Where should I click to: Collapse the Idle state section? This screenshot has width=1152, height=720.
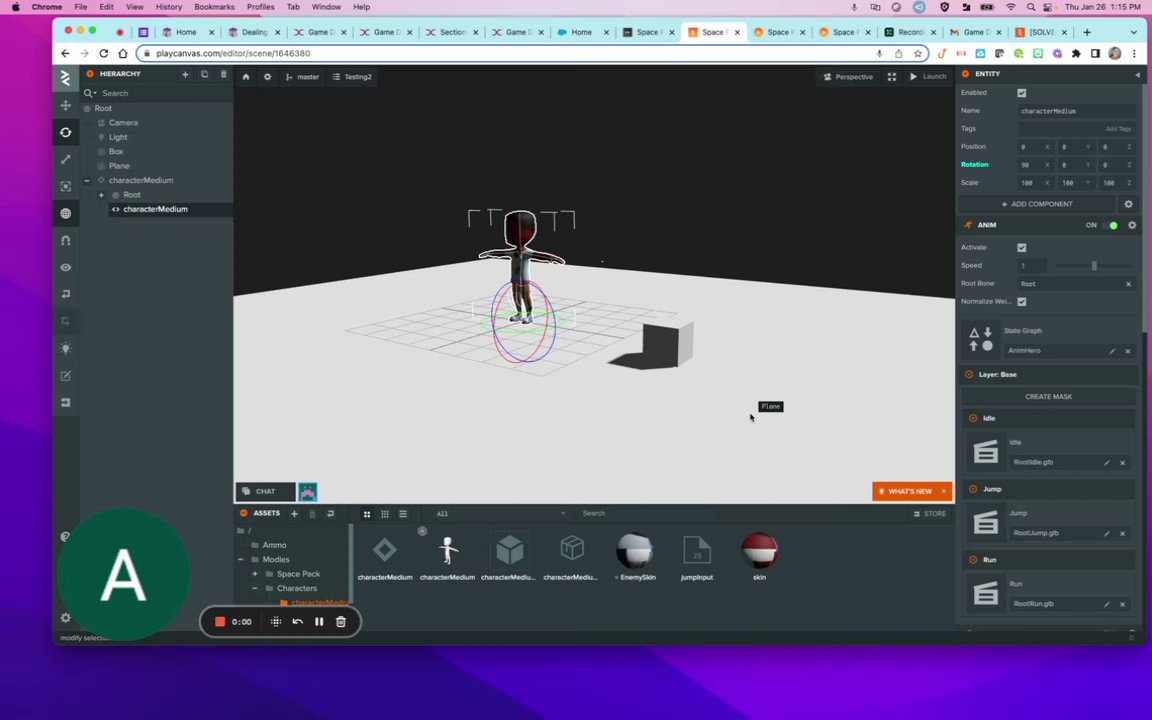pos(973,418)
